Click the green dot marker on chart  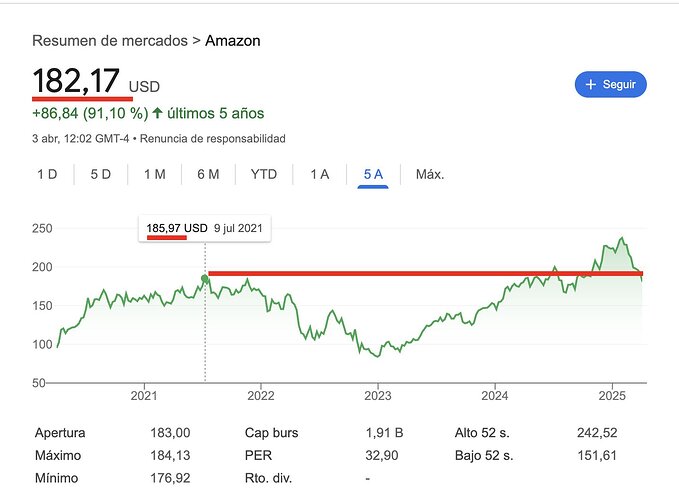[x=205, y=278]
